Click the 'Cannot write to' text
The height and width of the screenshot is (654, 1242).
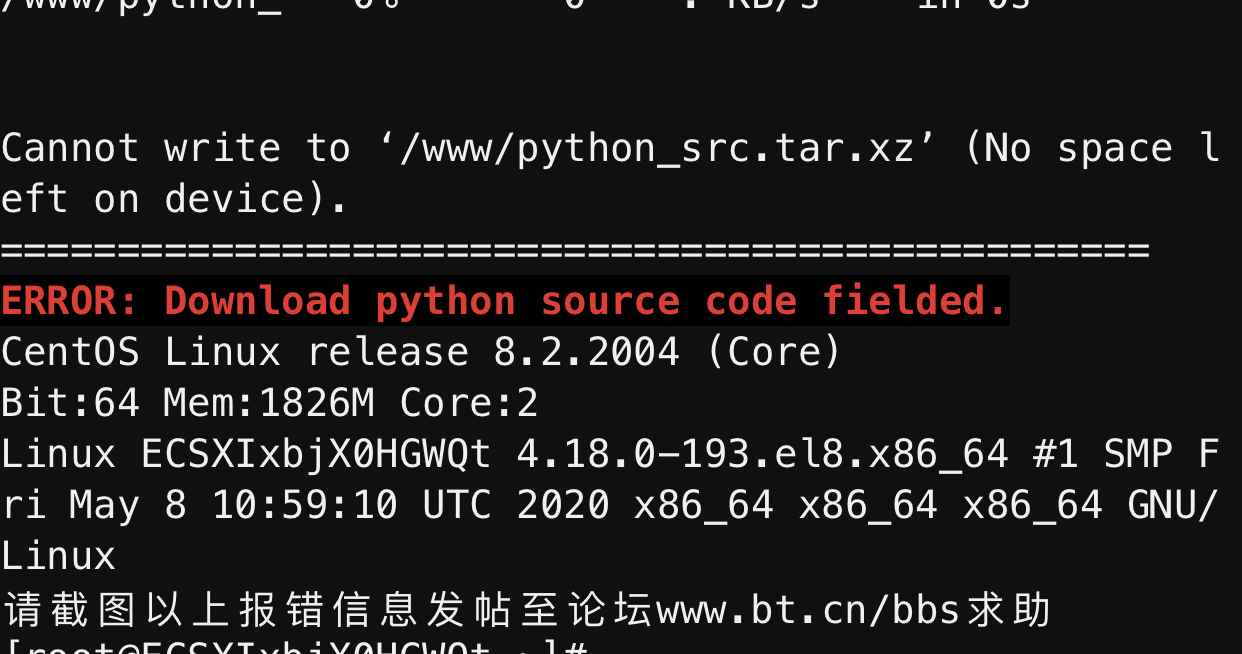coord(176,148)
